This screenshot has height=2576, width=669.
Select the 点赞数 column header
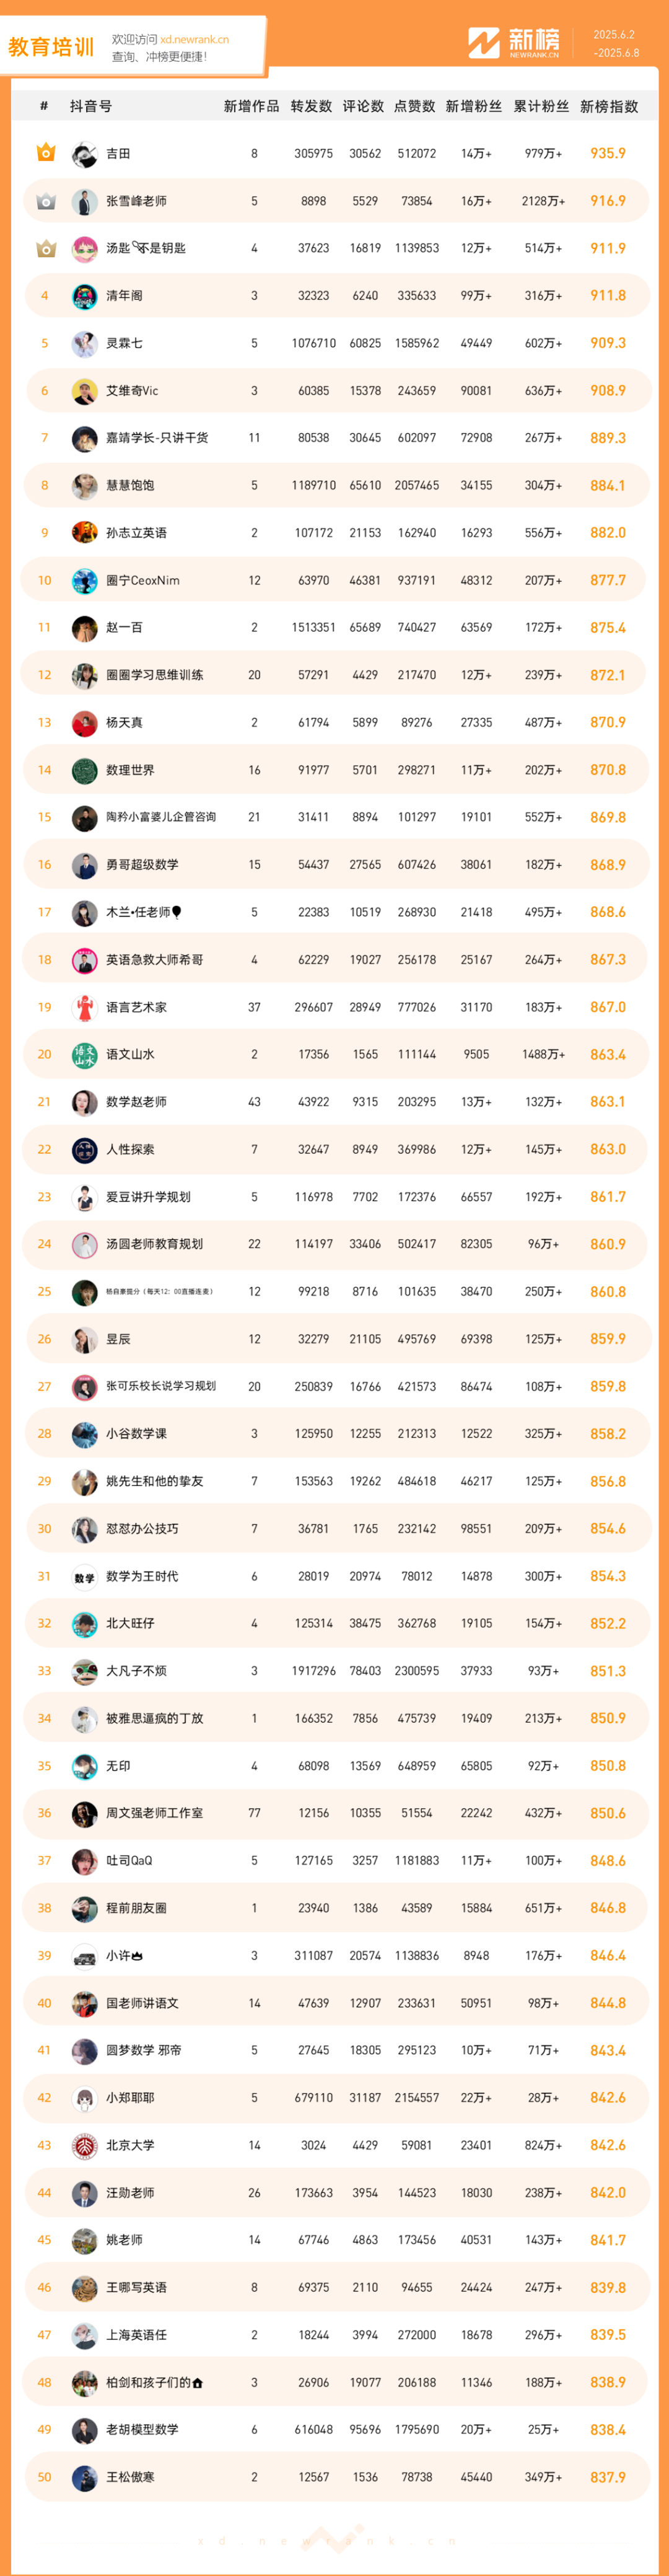coord(415,106)
